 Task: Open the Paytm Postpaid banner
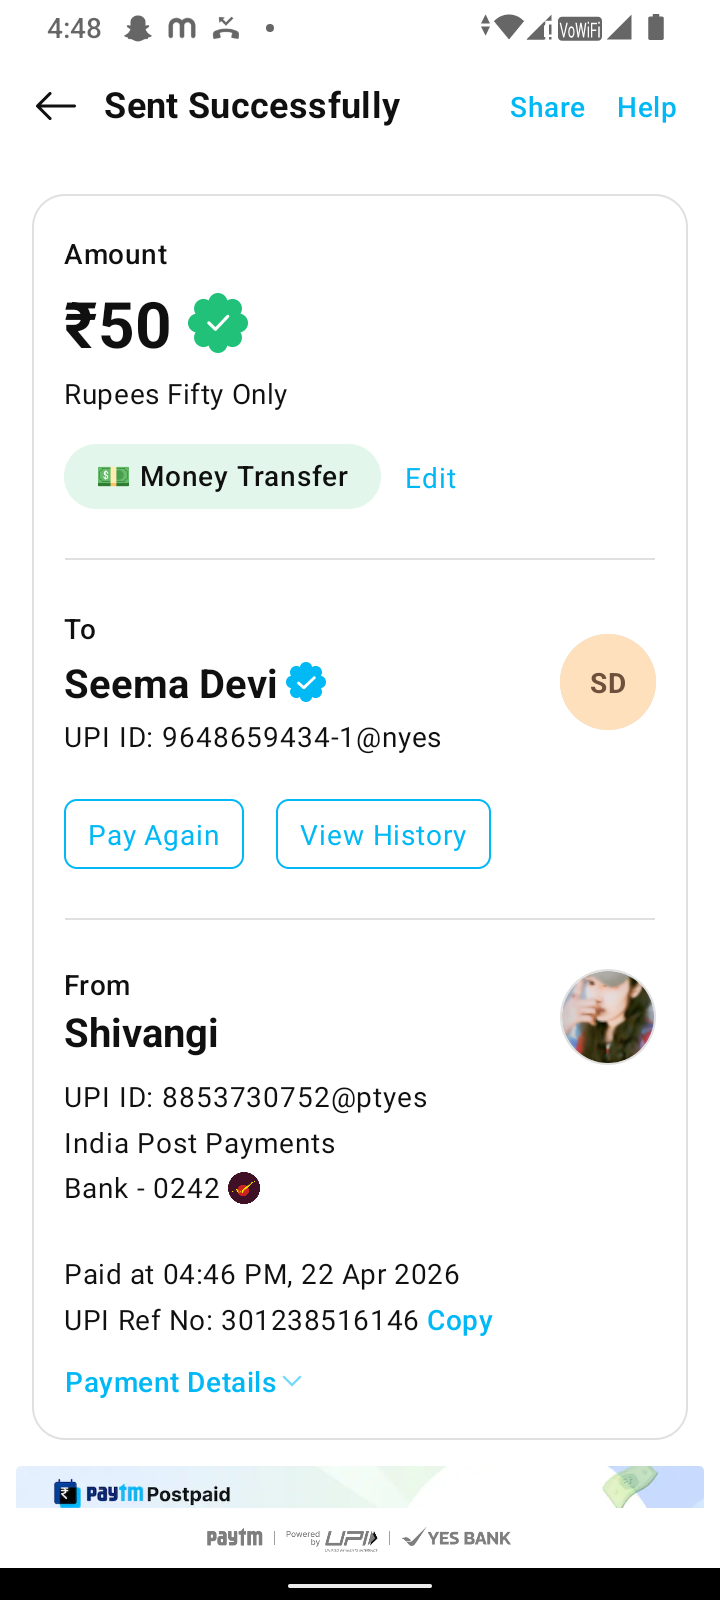point(360,1488)
